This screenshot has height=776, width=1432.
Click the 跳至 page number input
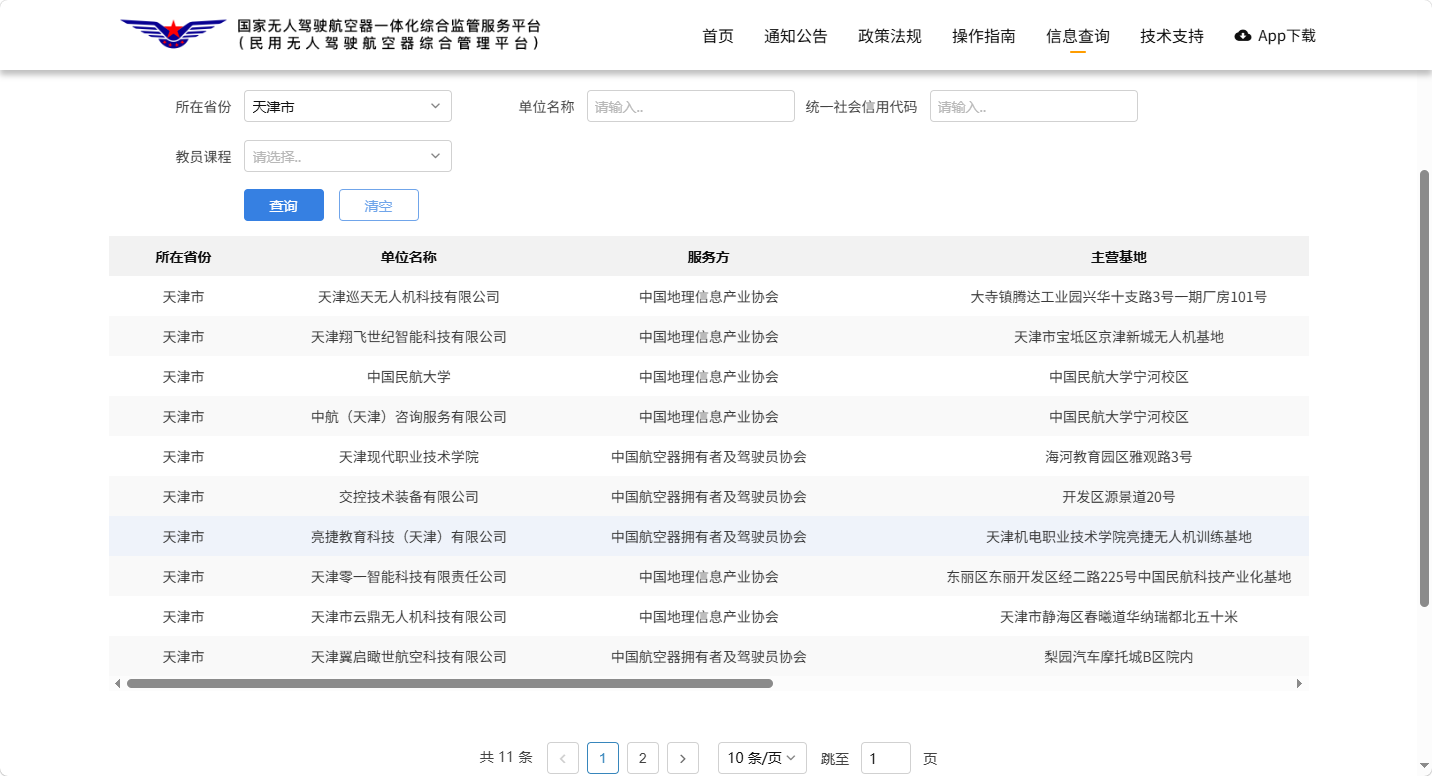pyautogui.click(x=886, y=758)
